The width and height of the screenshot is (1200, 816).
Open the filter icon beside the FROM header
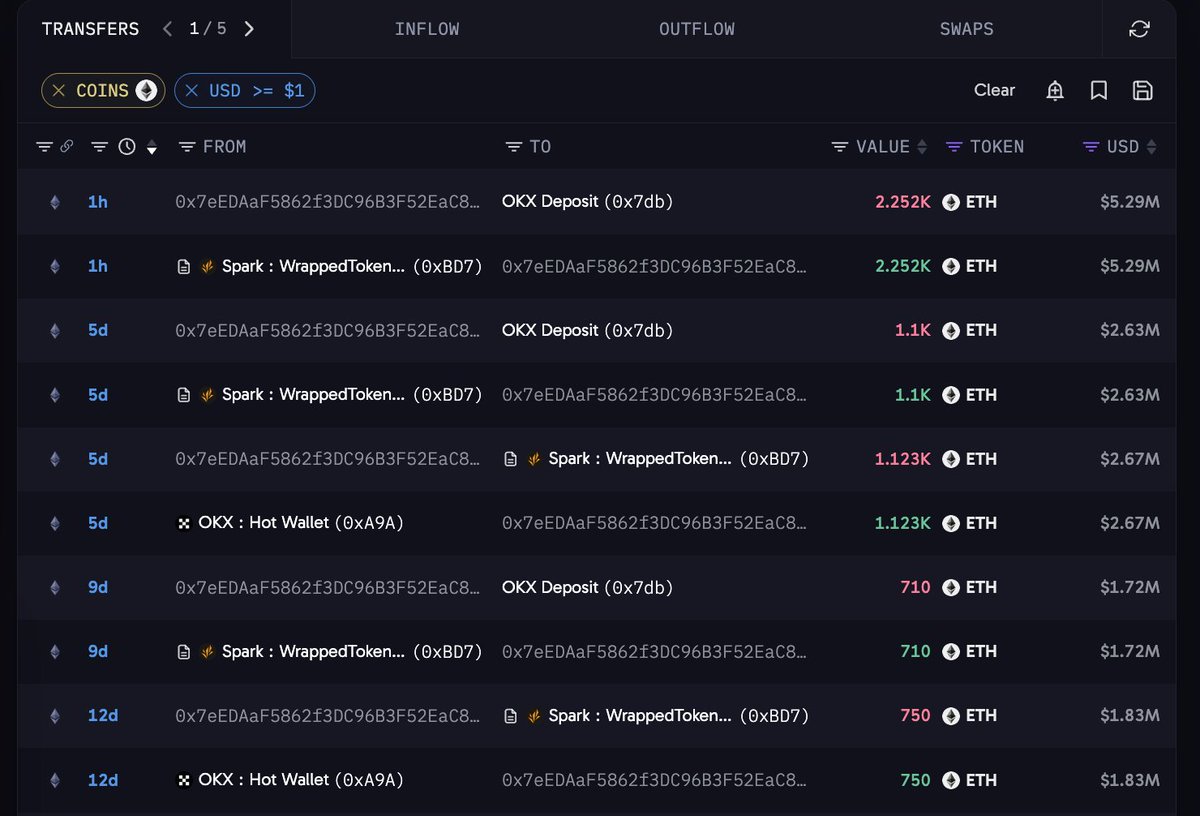click(187, 147)
